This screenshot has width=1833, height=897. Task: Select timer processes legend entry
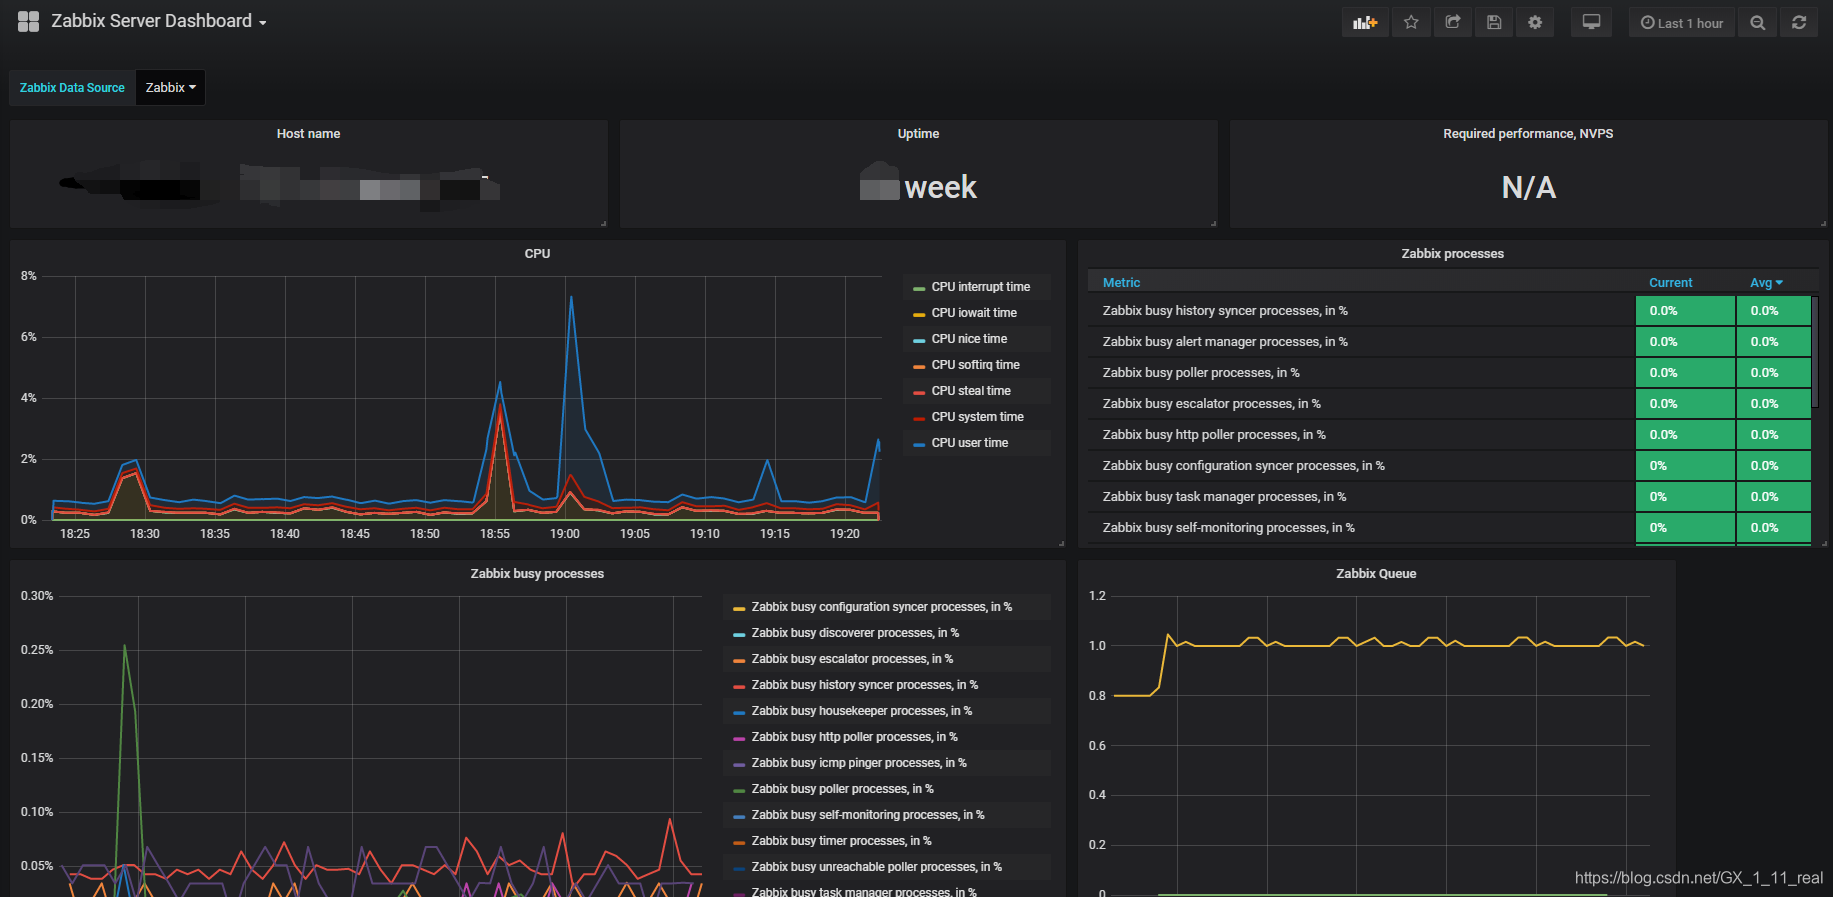841,841
